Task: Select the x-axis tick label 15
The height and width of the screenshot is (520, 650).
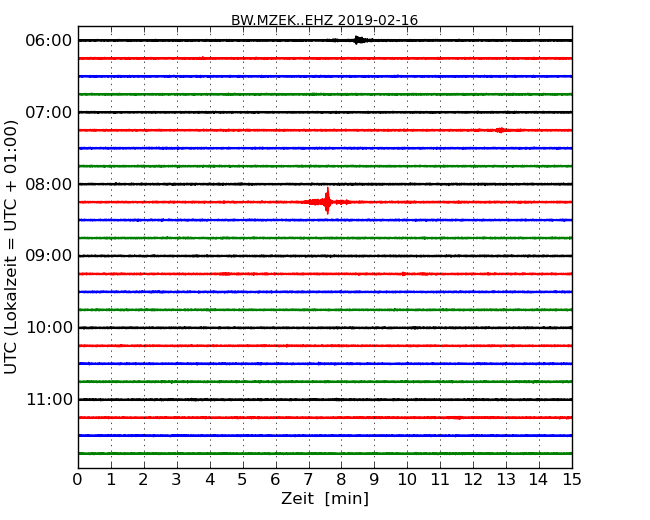Action: pos(571,479)
